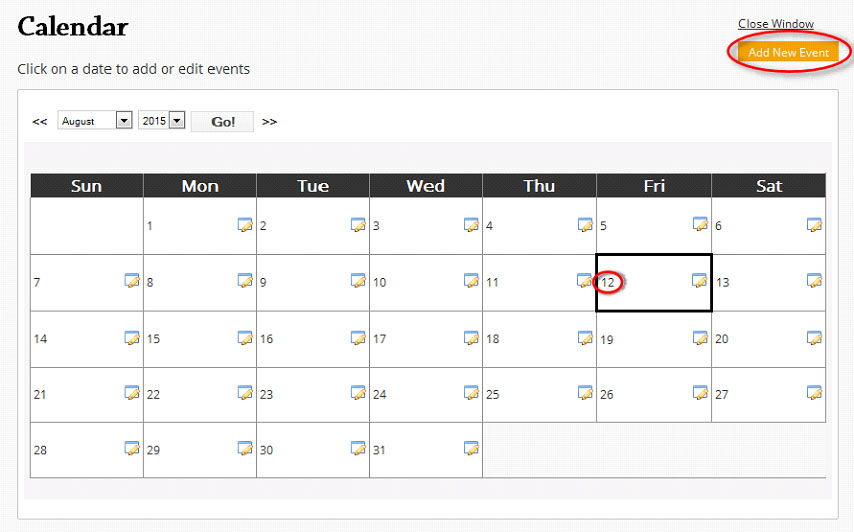Open the edit icon on day 26
854x532 pixels.
tap(700, 392)
